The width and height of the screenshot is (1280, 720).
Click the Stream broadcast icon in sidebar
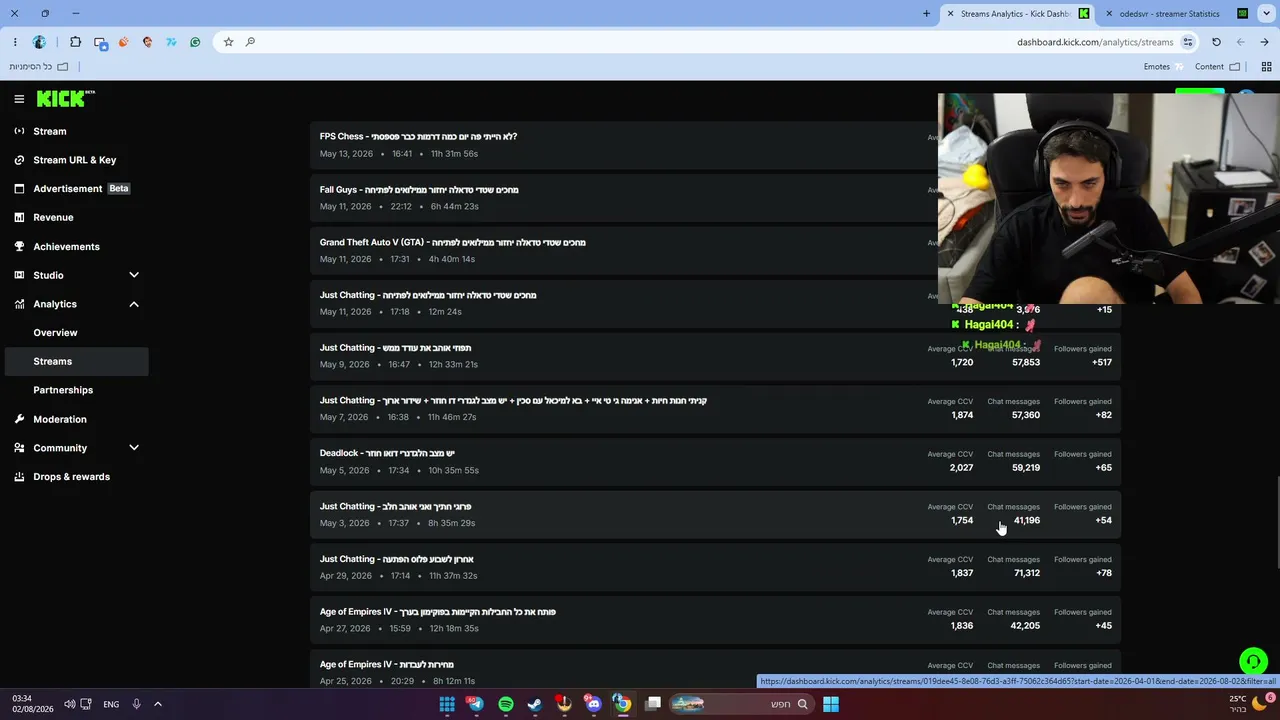click(19, 131)
